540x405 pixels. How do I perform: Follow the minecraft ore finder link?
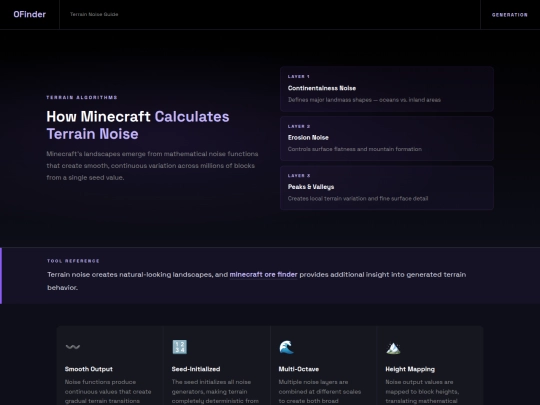pyautogui.click(x=263, y=274)
